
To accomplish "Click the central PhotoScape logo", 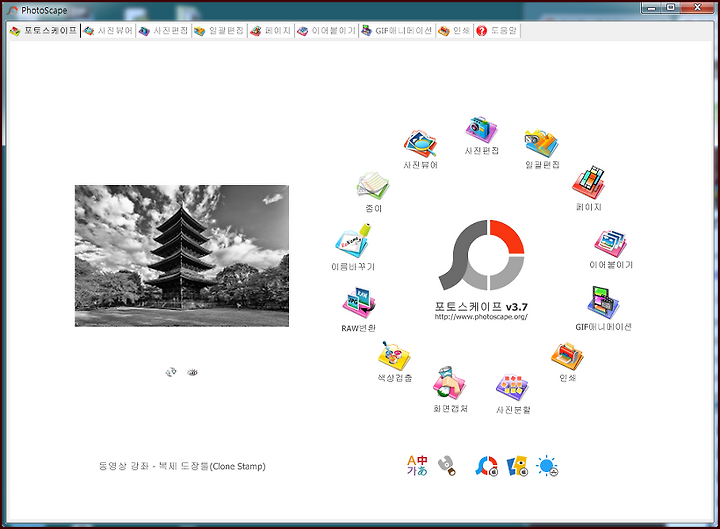I will [x=481, y=255].
